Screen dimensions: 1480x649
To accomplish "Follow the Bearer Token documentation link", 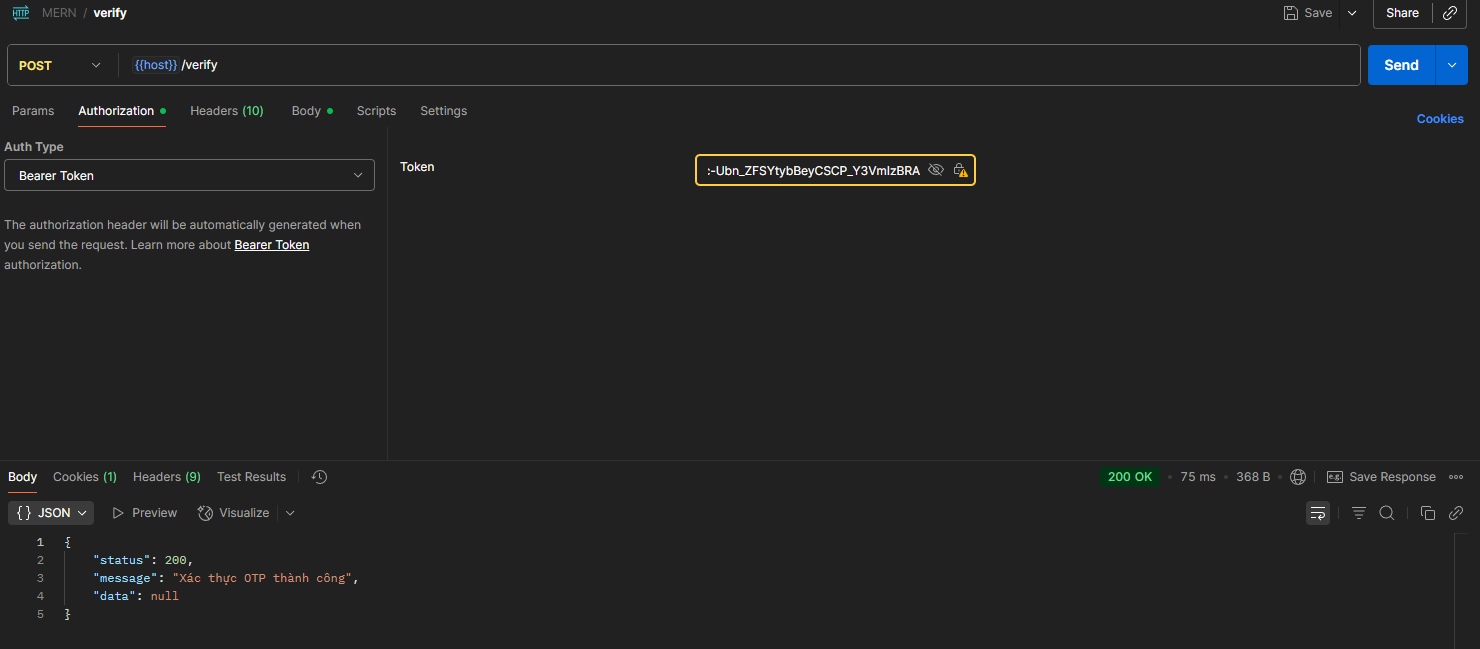I will [271, 245].
